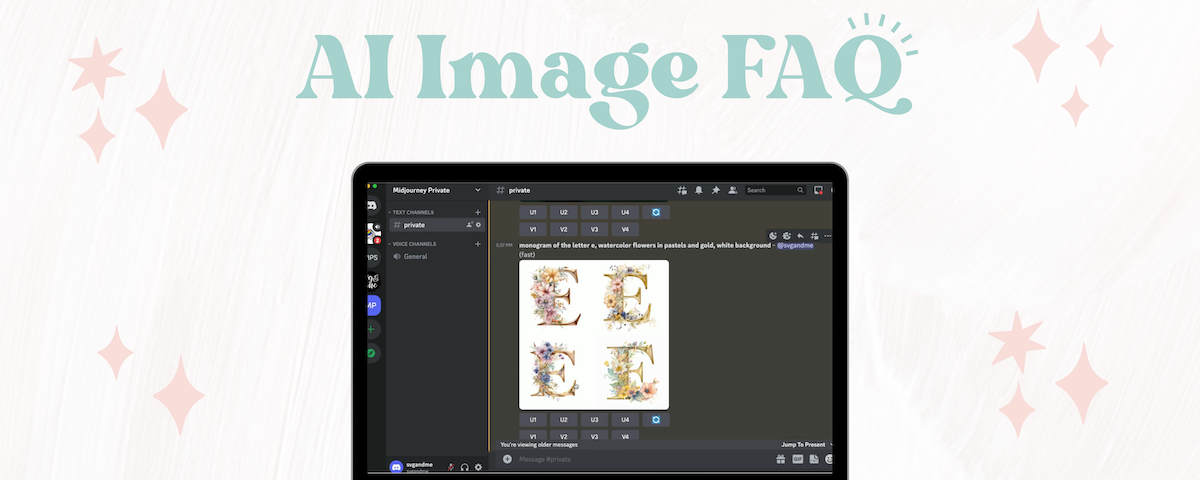Select the private text channel
Image resolution: width=1200 pixels, height=480 pixels.
coord(436,225)
